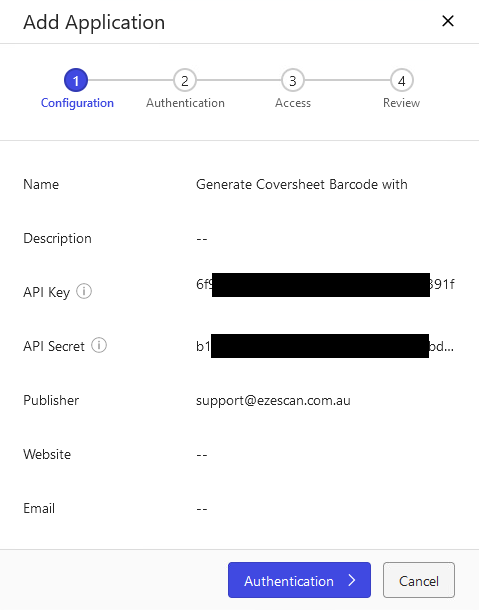Select step 3 circle in wizard
The height and width of the screenshot is (610, 479).
tap(293, 80)
